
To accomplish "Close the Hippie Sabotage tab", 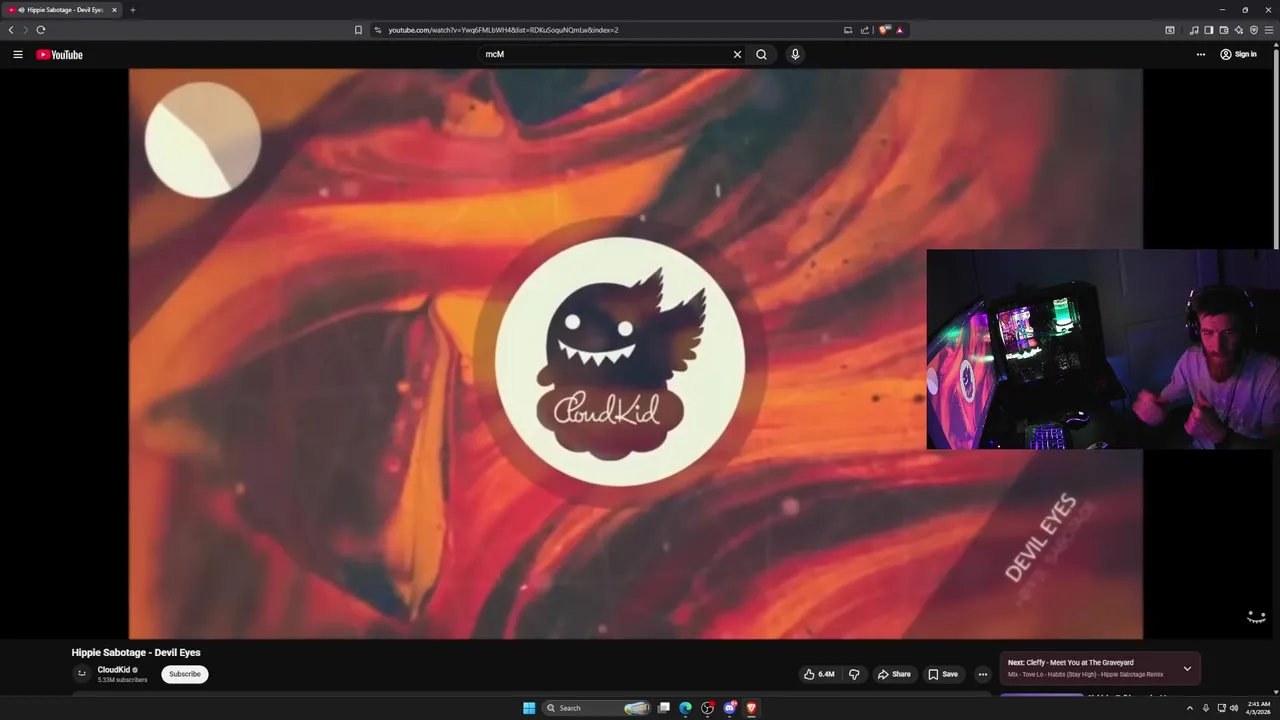I will coord(114,10).
